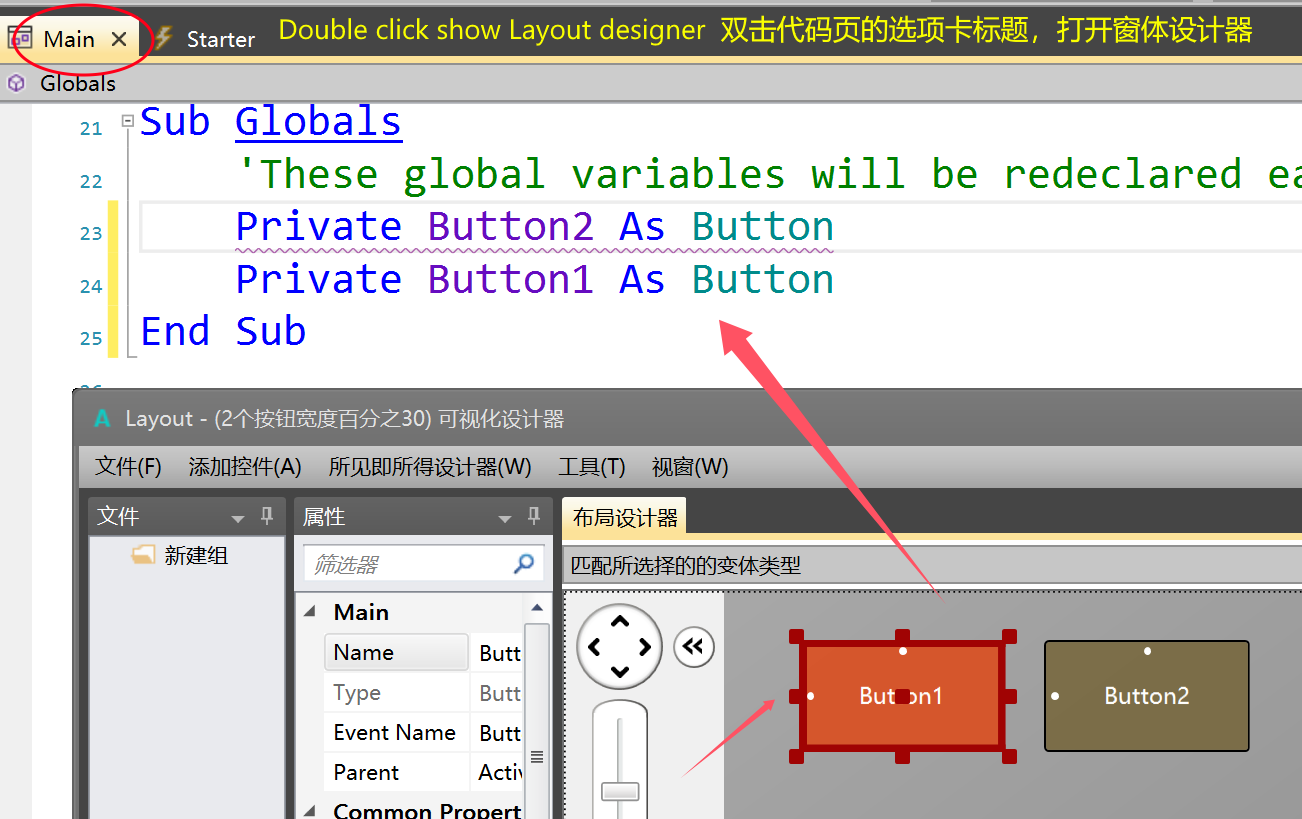Viewport: 1302px width, 819px height.
Task: Click the magnifier search icon in filter
Action: click(524, 564)
